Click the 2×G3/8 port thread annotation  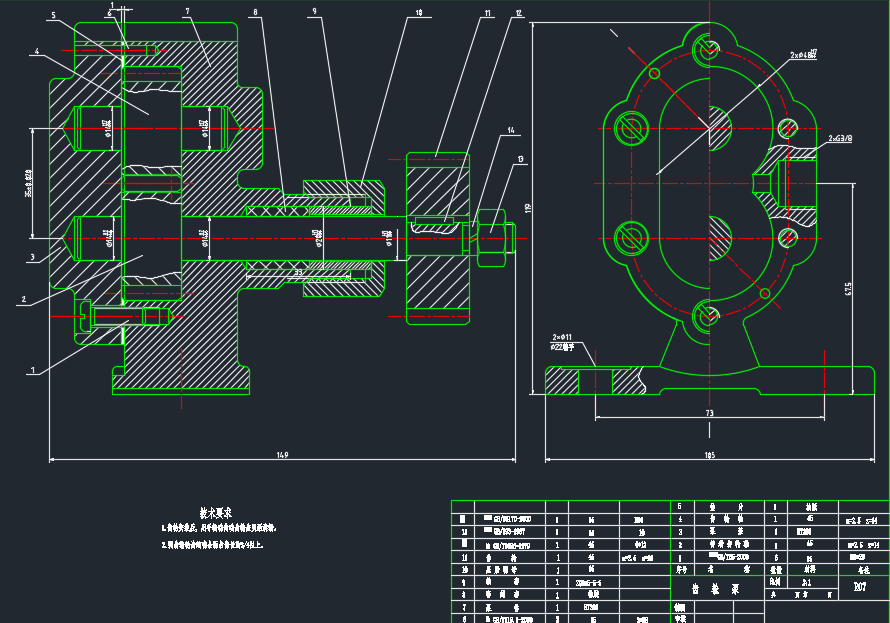840,138
